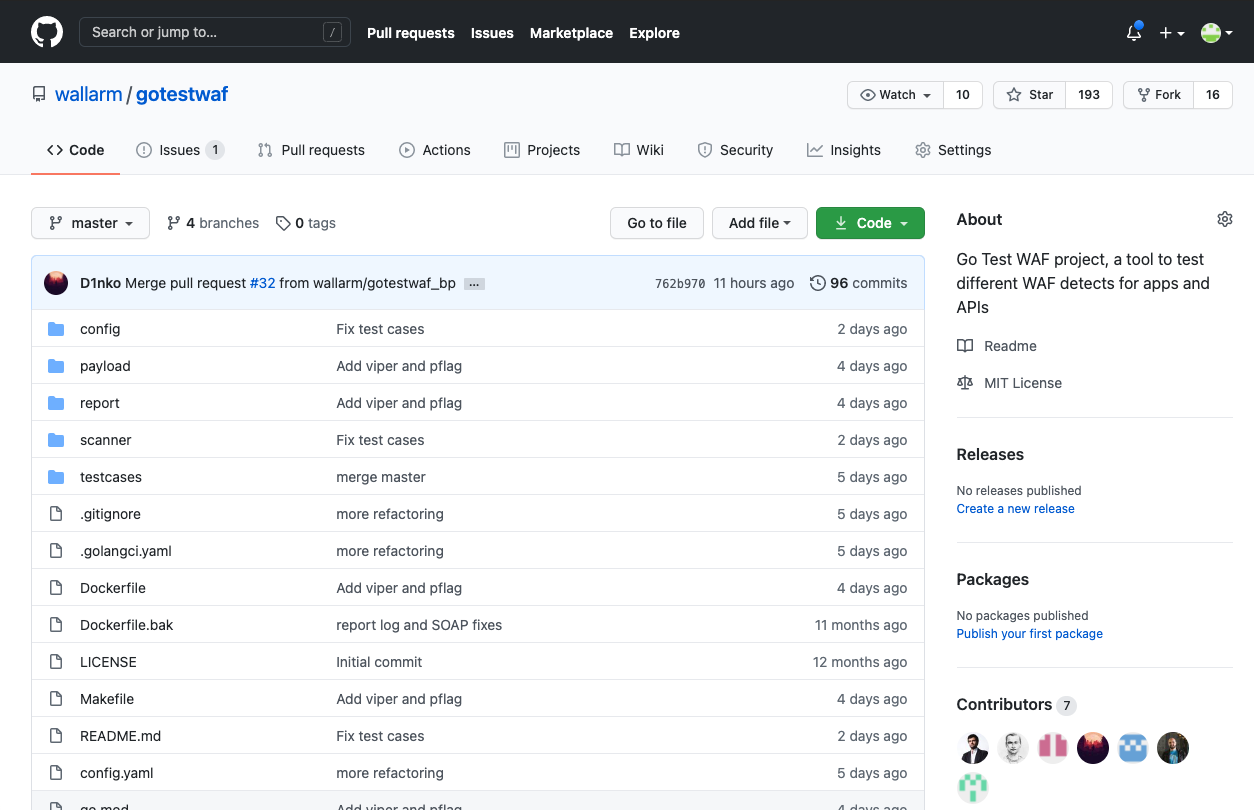Open commit hash 762b970

[680, 284]
